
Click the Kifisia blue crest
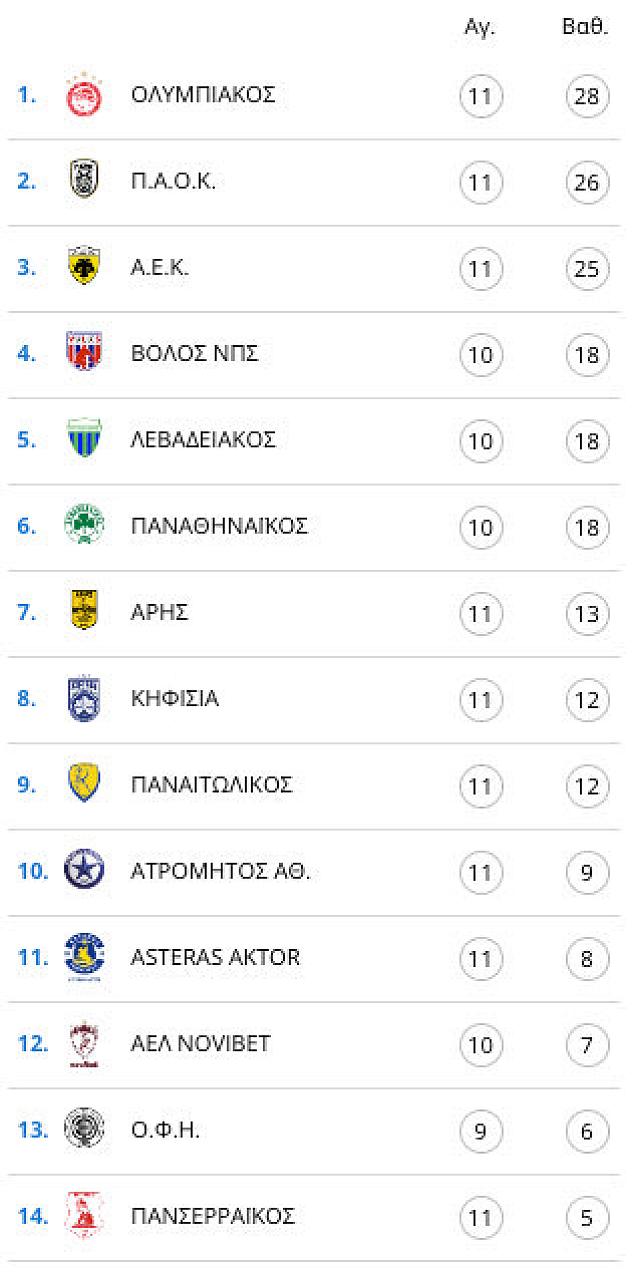tap(84, 698)
